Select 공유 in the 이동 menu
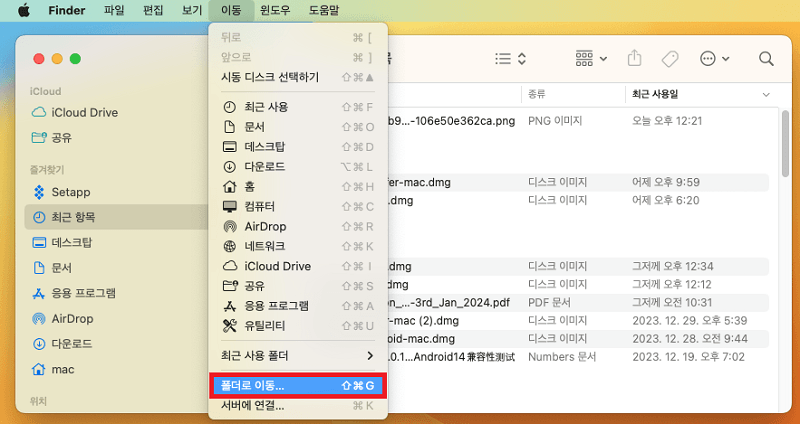 298,286
